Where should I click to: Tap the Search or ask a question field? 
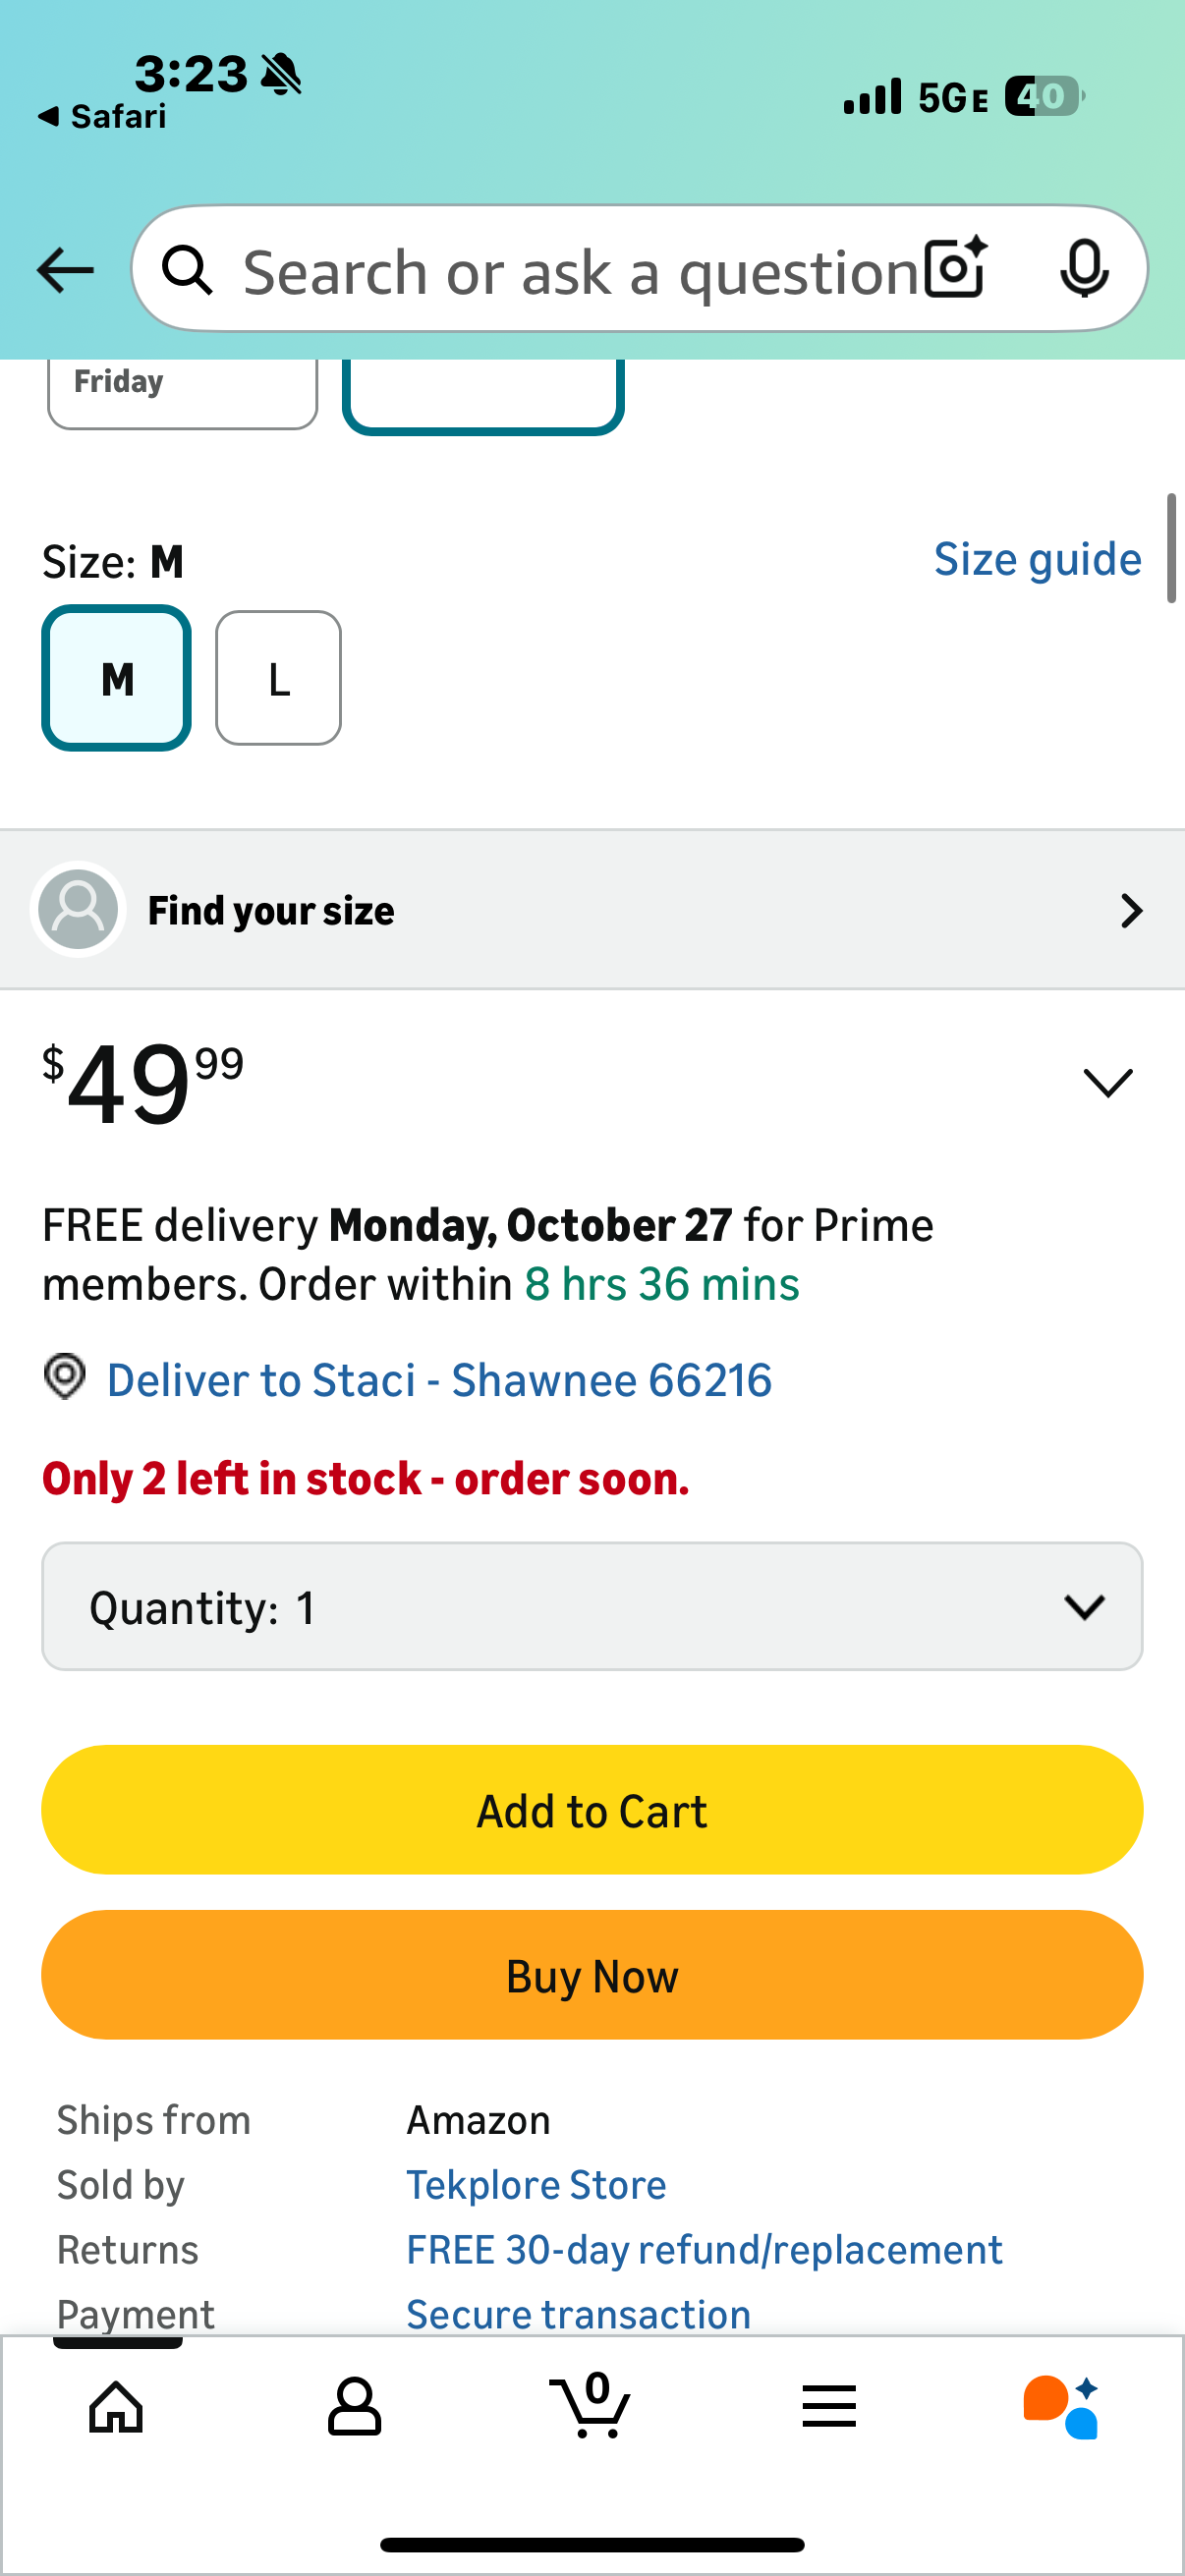click(580, 270)
